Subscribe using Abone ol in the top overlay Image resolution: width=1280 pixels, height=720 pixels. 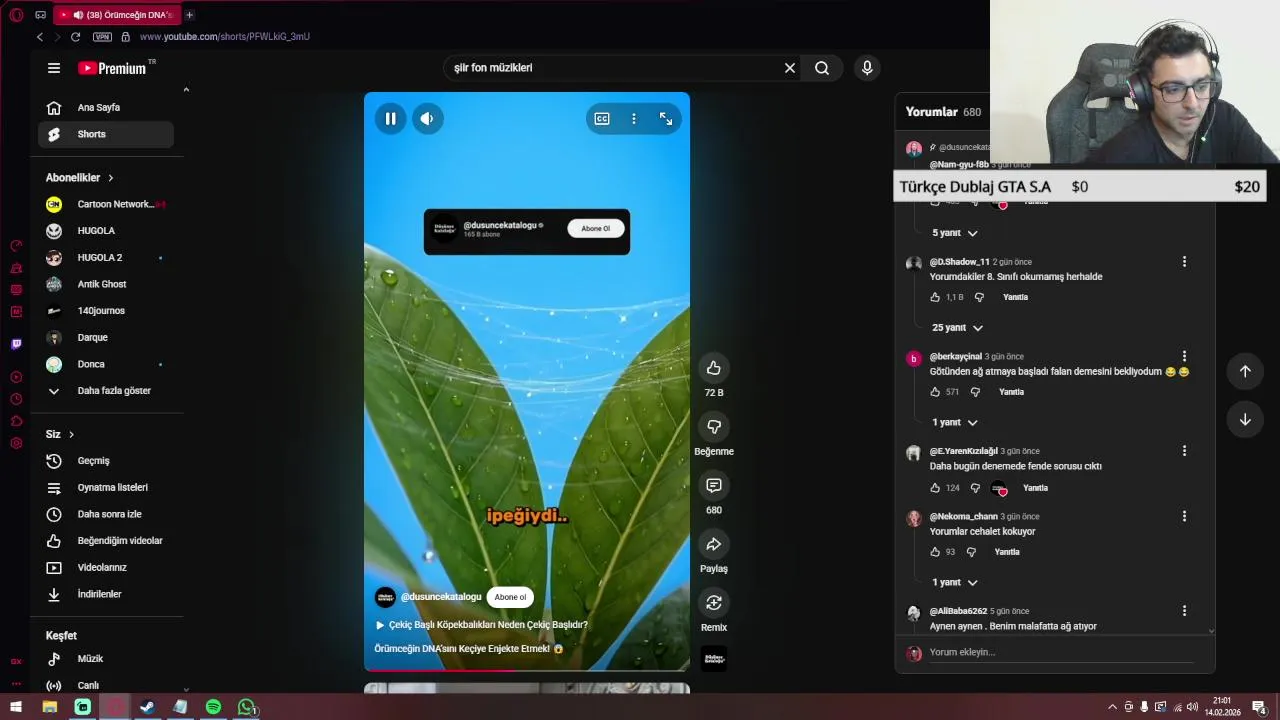[595, 229]
